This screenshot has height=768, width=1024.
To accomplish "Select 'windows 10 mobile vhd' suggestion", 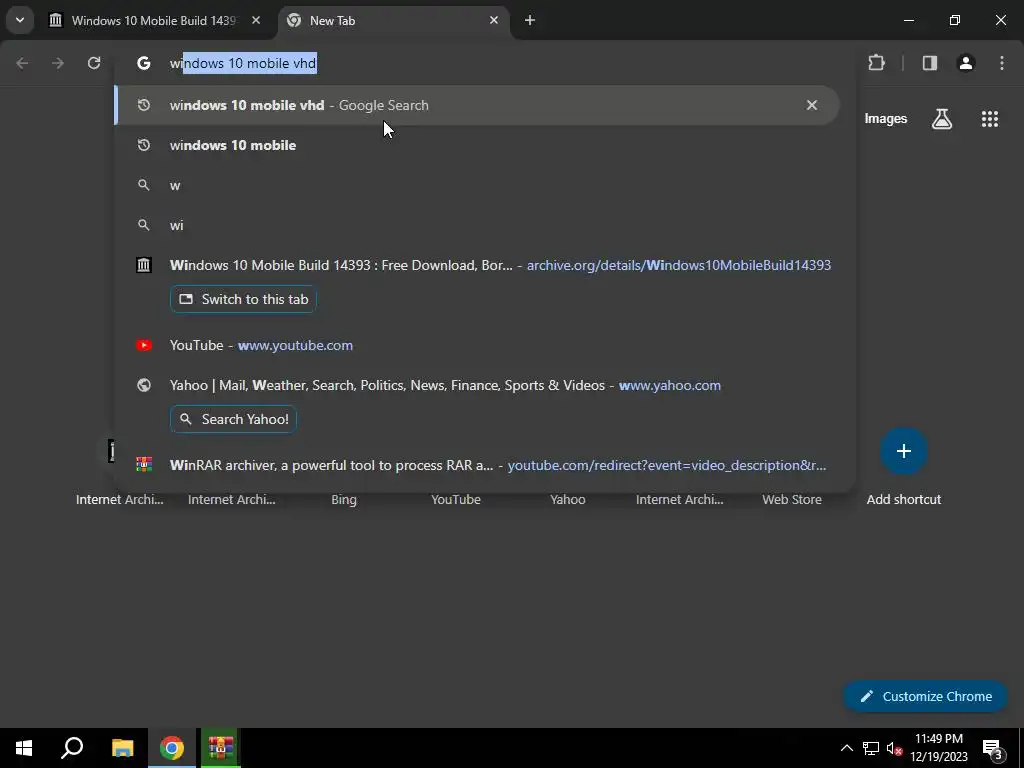I will (x=477, y=105).
